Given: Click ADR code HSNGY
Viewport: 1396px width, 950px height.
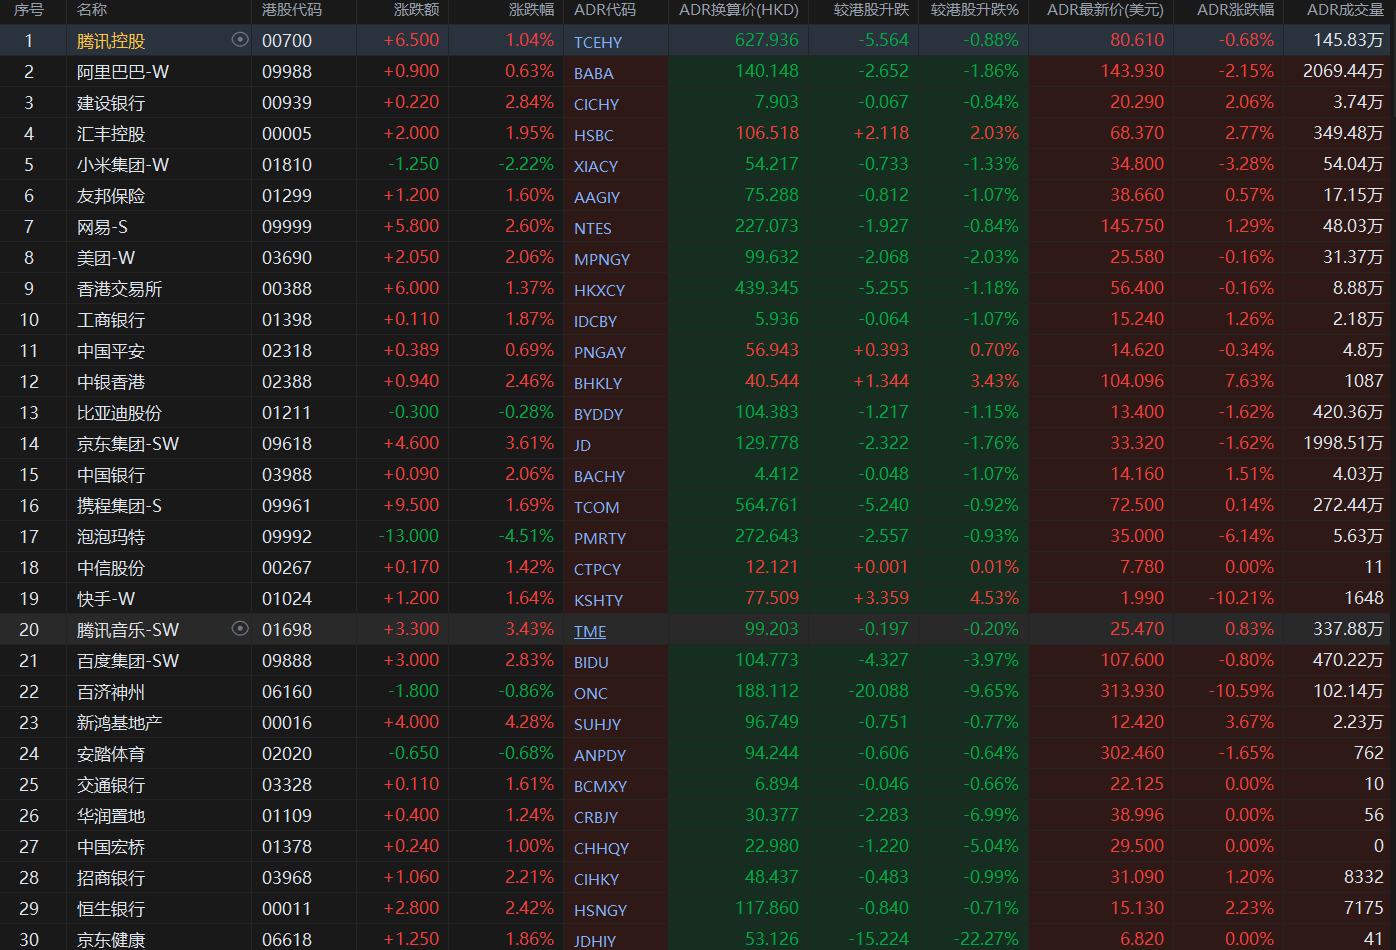Looking at the screenshot, I should click(x=600, y=910).
